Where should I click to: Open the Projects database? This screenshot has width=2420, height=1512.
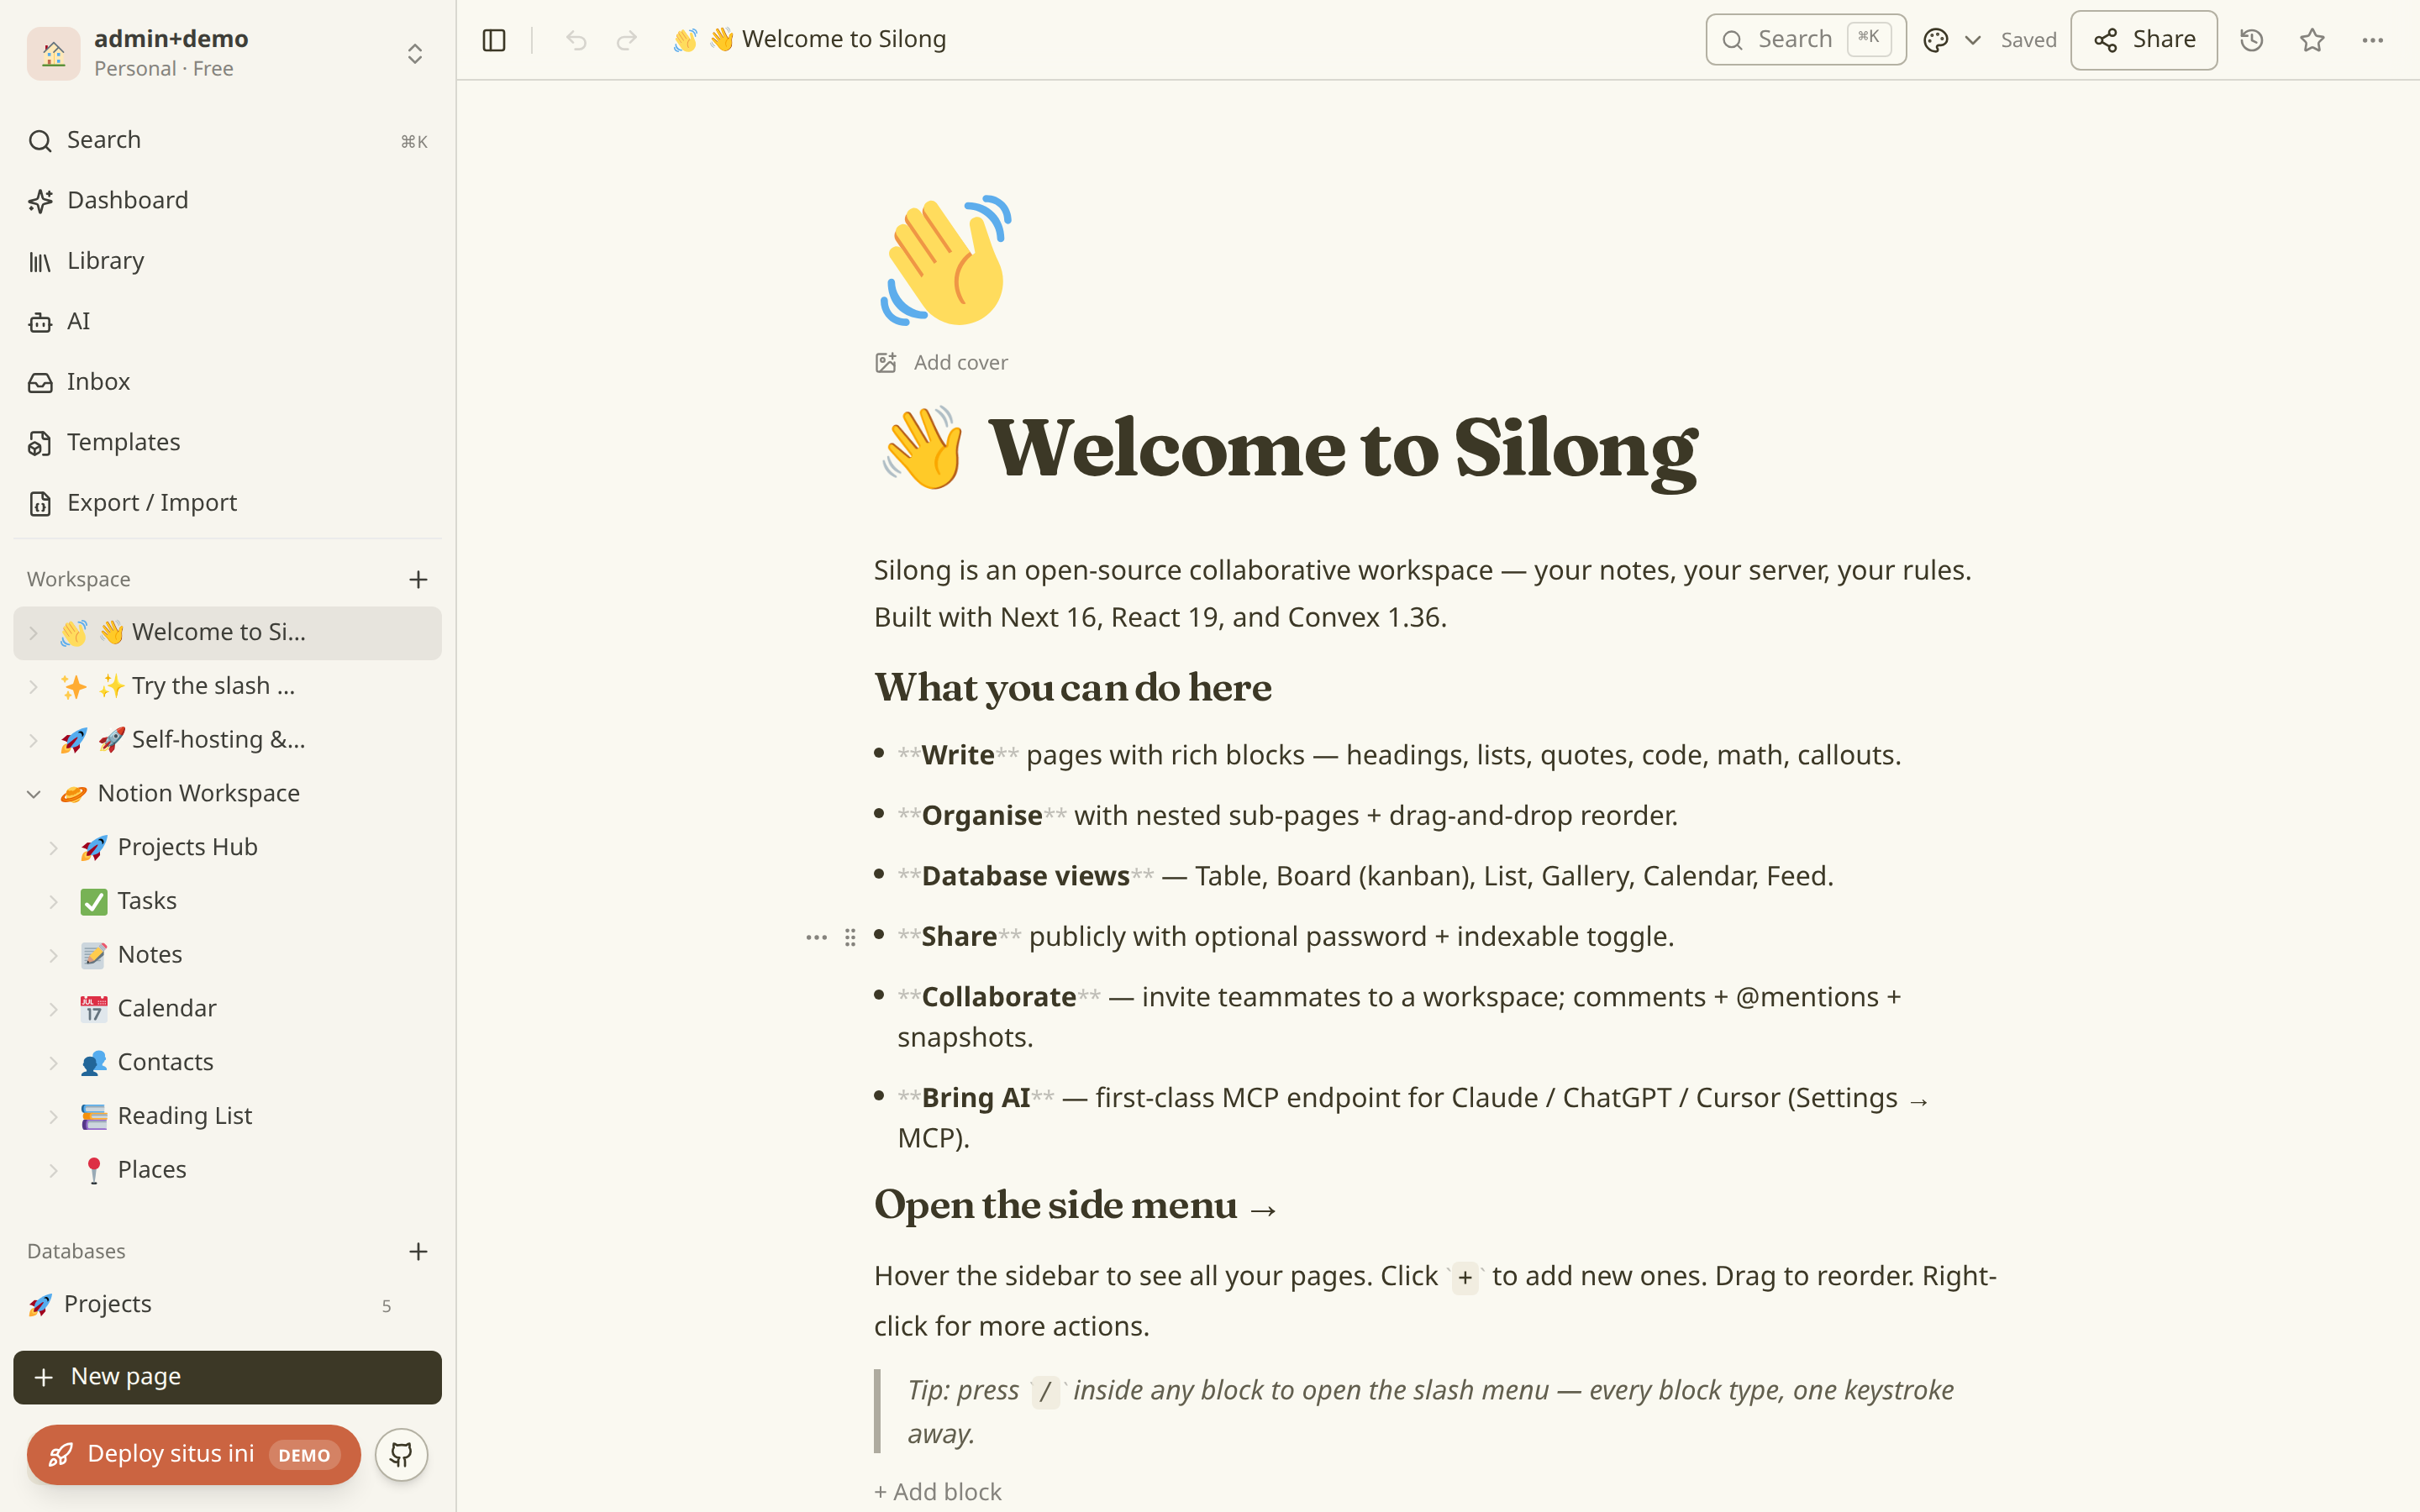click(x=227, y=1304)
